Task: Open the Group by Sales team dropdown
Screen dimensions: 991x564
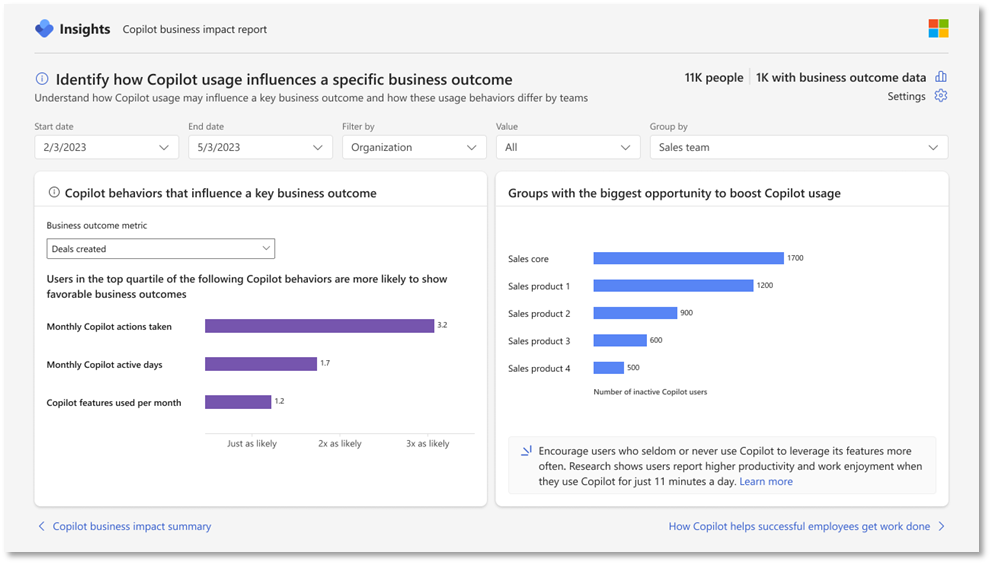Action: point(798,147)
